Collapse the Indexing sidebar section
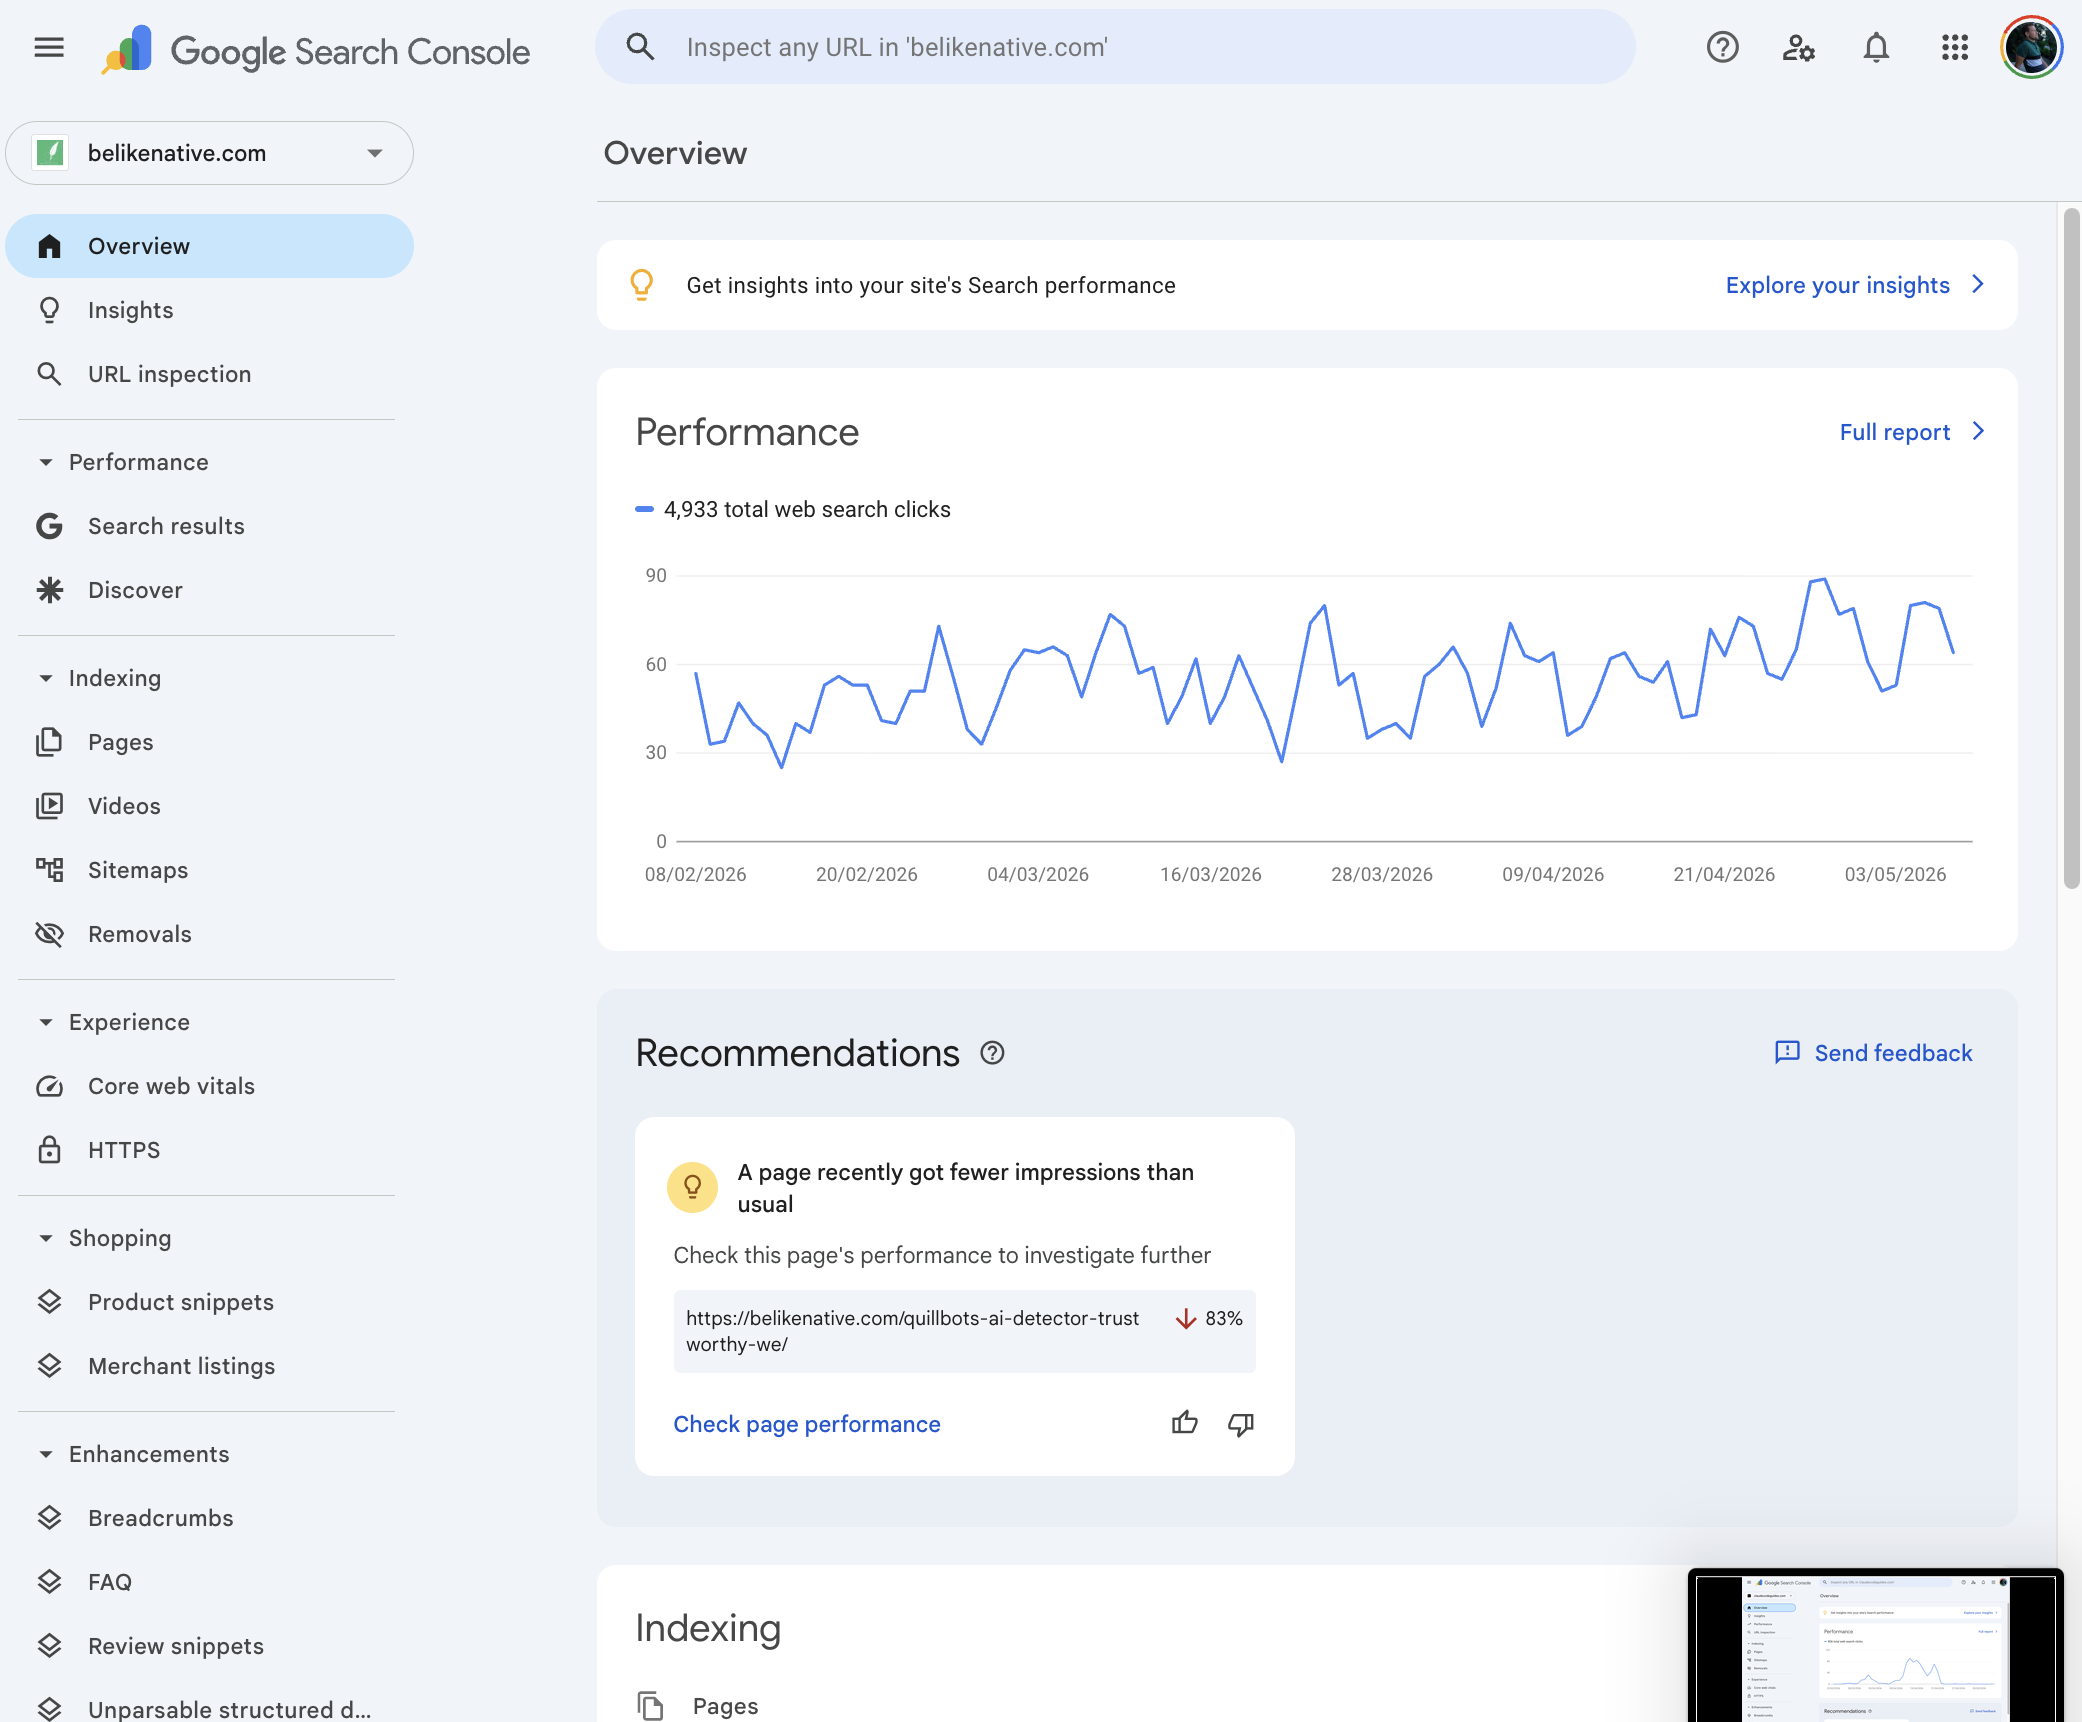Image resolution: width=2082 pixels, height=1722 pixels. 46,678
